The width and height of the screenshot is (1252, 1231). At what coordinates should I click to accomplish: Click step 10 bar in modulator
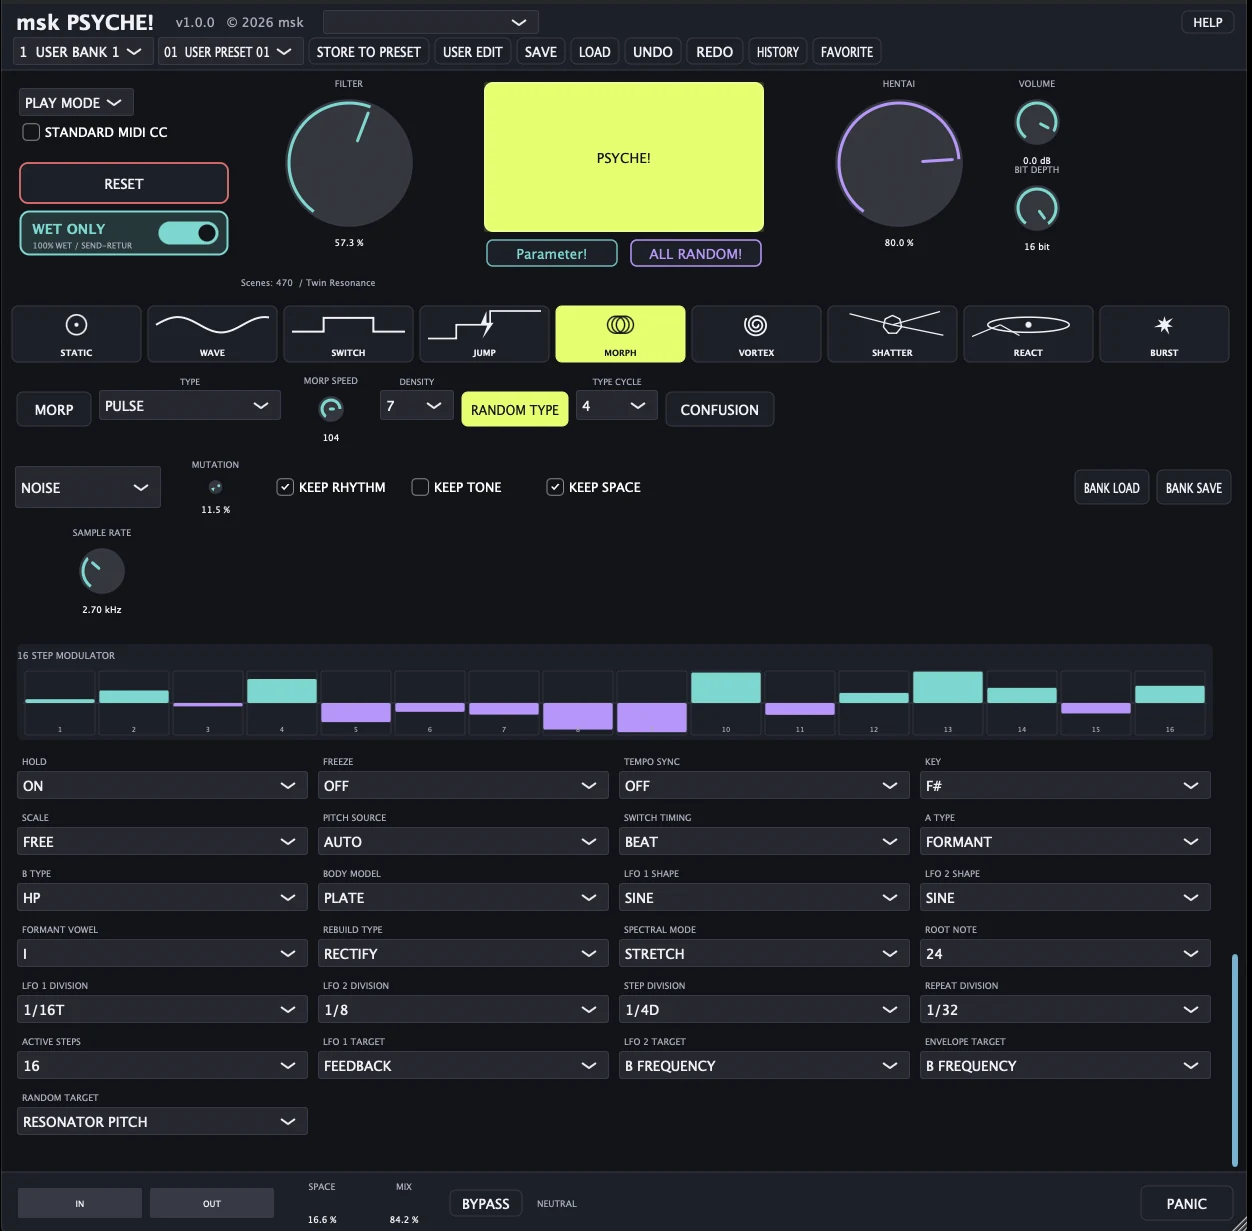click(726, 687)
